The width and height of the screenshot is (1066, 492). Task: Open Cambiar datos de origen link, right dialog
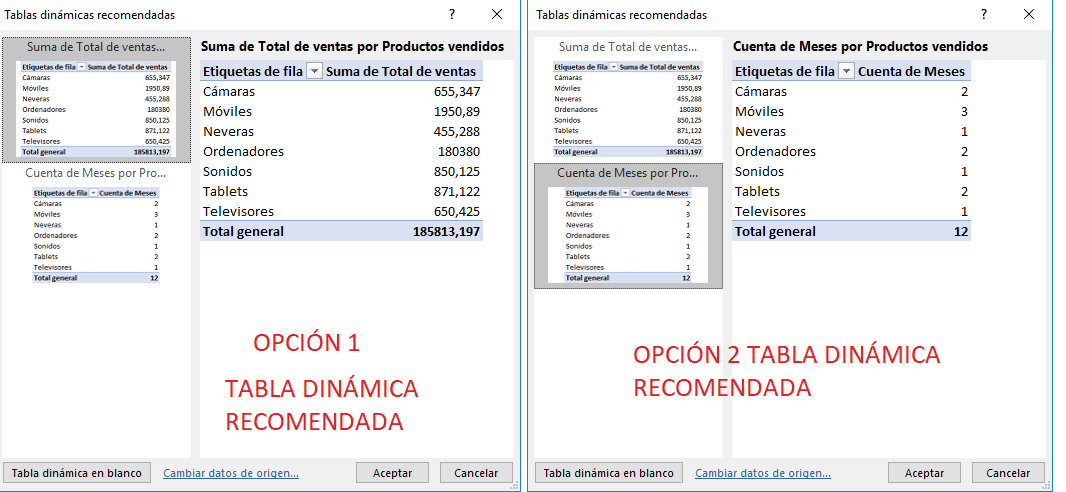click(x=763, y=473)
